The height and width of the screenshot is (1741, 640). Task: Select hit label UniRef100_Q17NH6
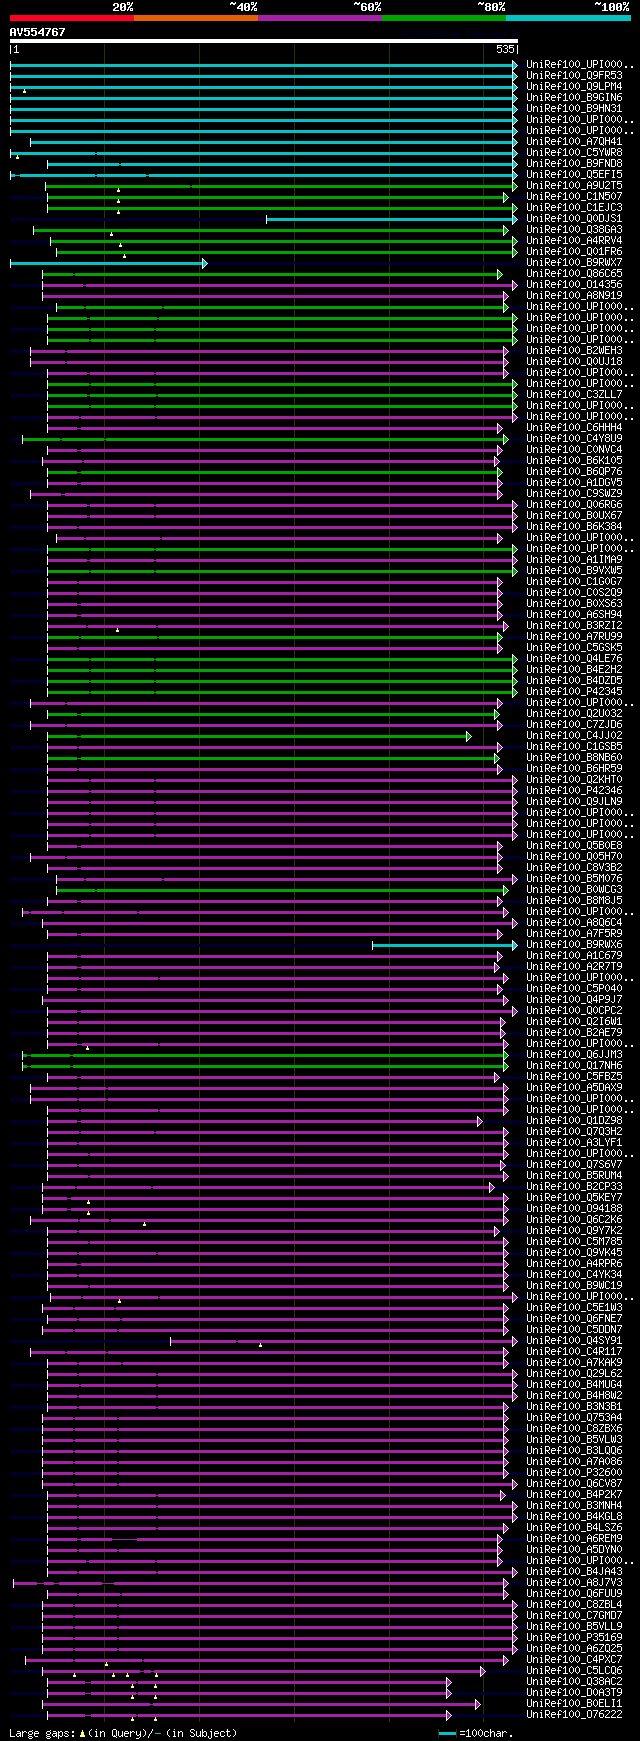coord(574,1065)
